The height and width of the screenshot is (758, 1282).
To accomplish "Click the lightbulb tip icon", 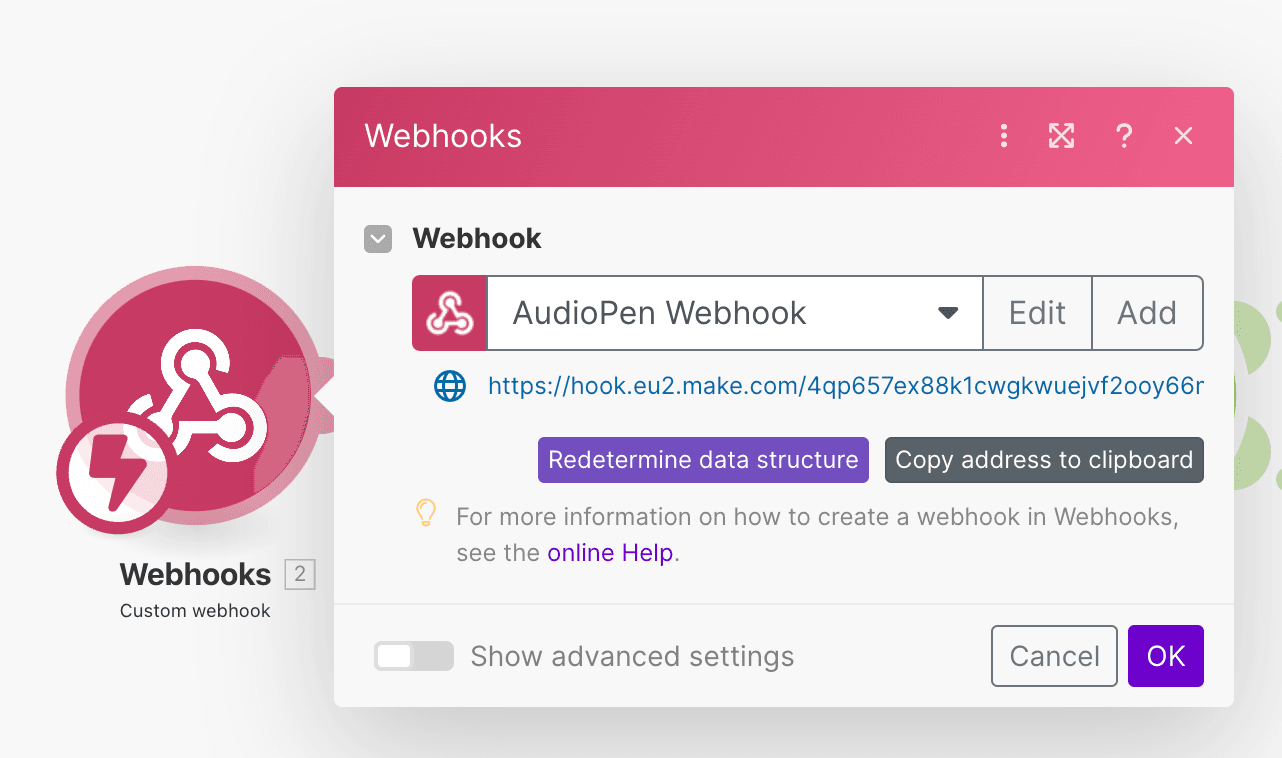I will click(427, 514).
